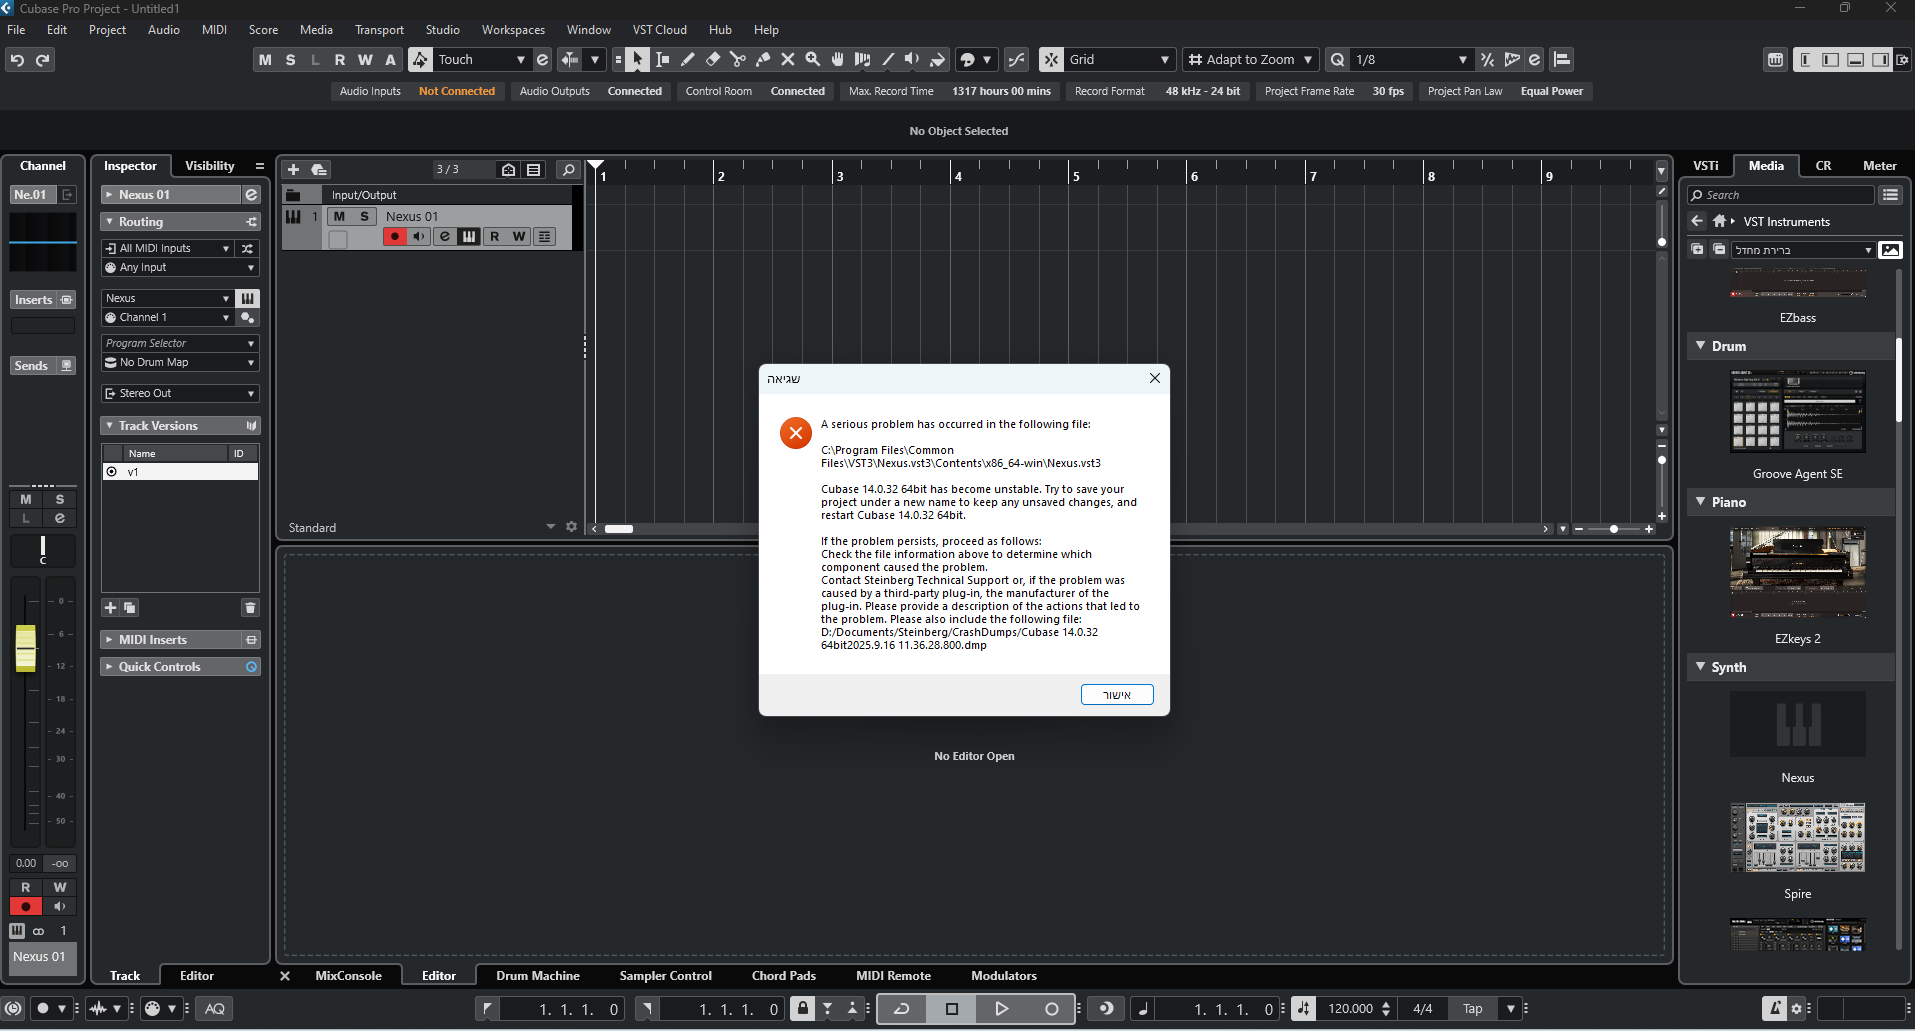
Task: Click the Redo arrow icon
Action: click(42, 60)
